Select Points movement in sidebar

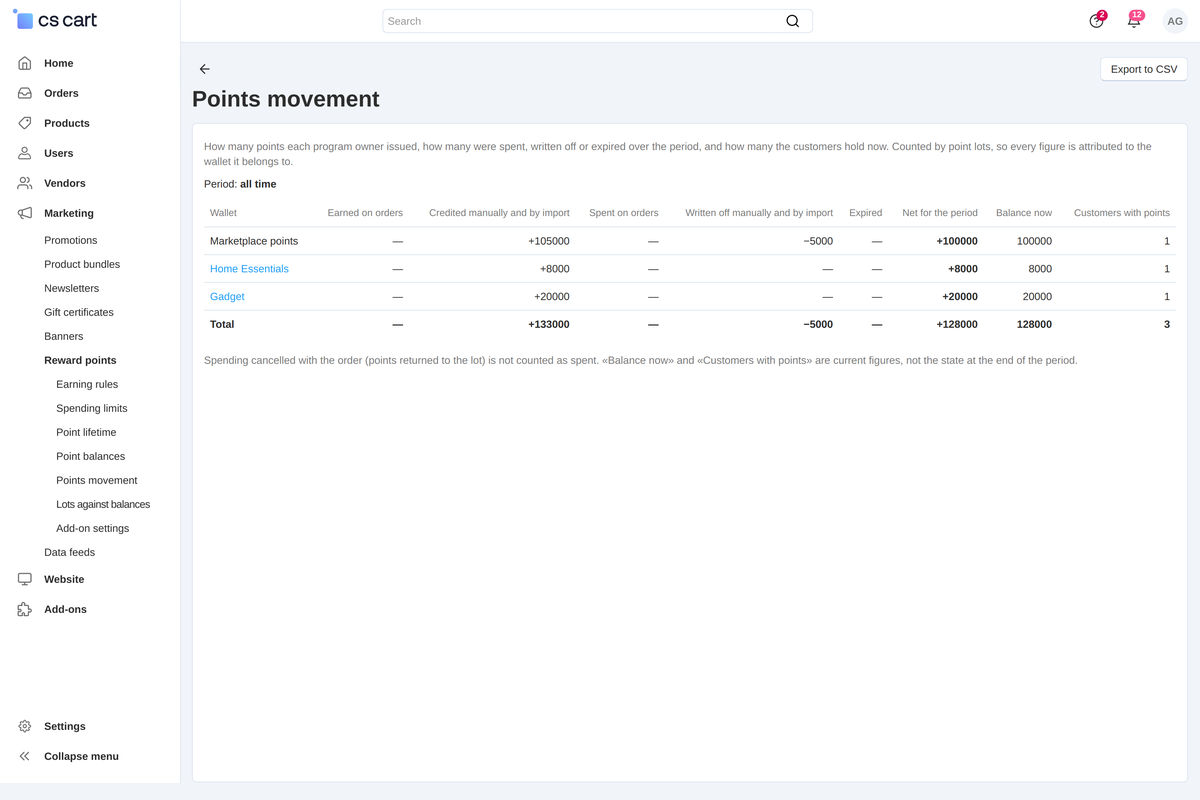[97, 480]
